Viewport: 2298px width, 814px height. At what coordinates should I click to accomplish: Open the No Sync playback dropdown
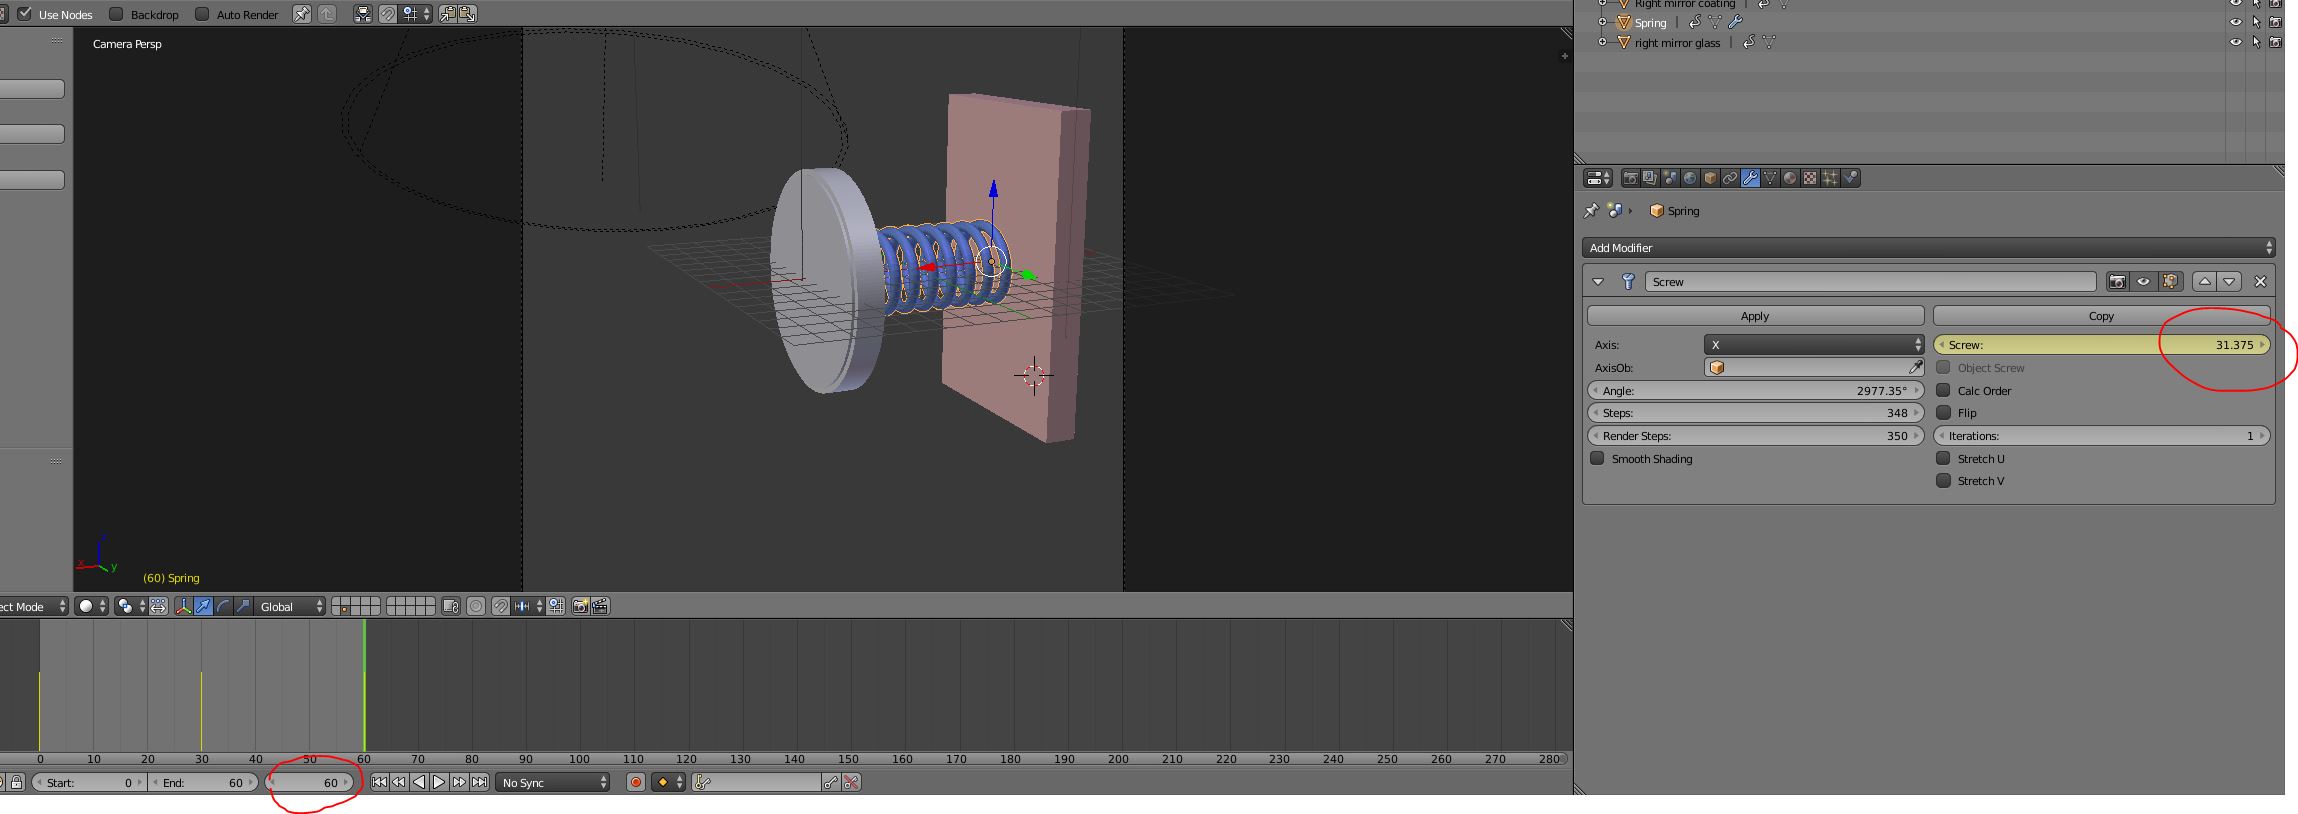pyautogui.click(x=554, y=782)
